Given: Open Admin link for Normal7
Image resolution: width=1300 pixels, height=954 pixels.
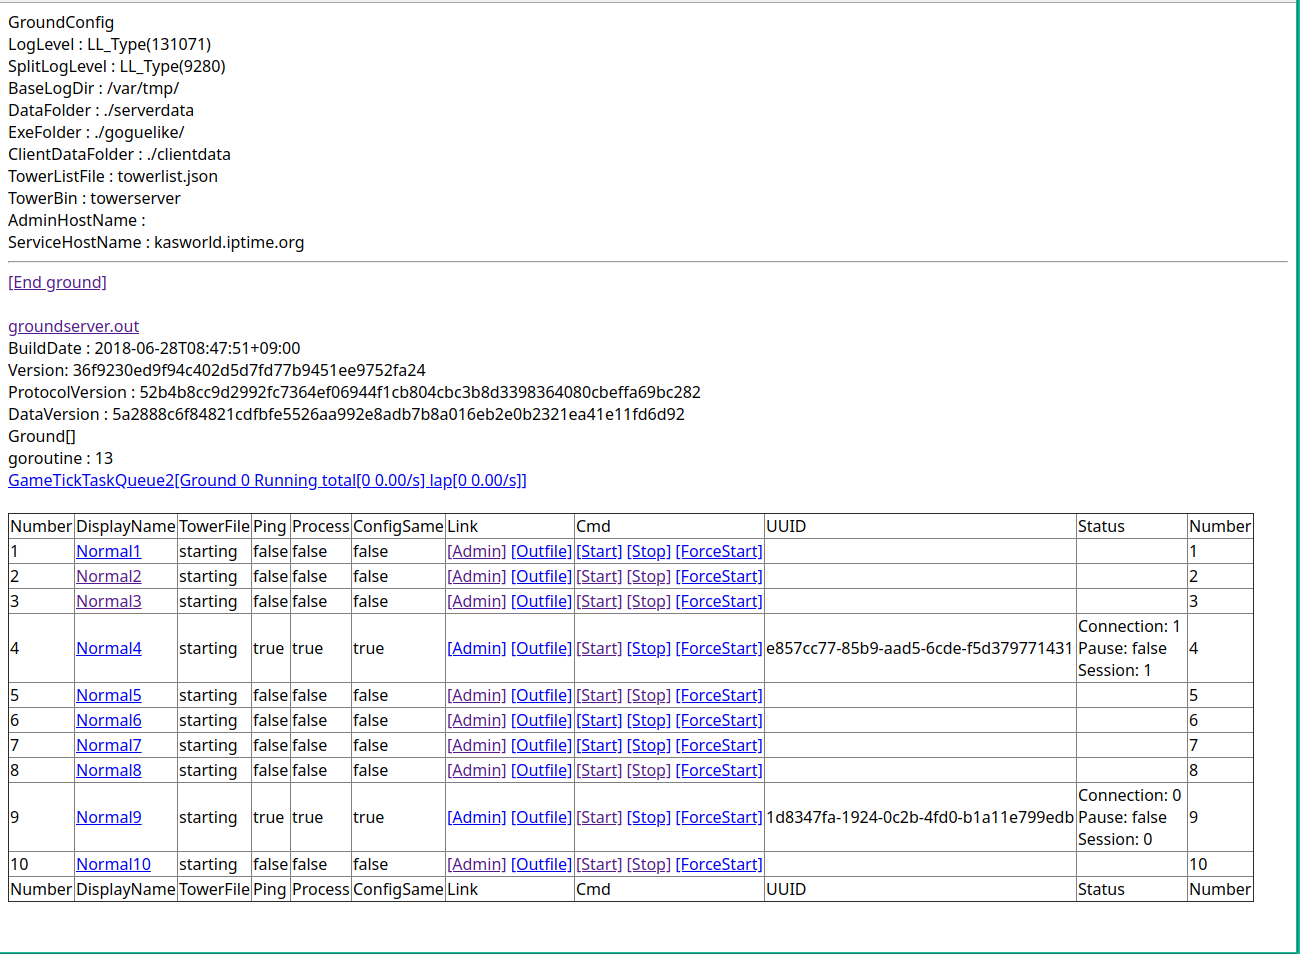Looking at the screenshot, I should click(477, 745).
